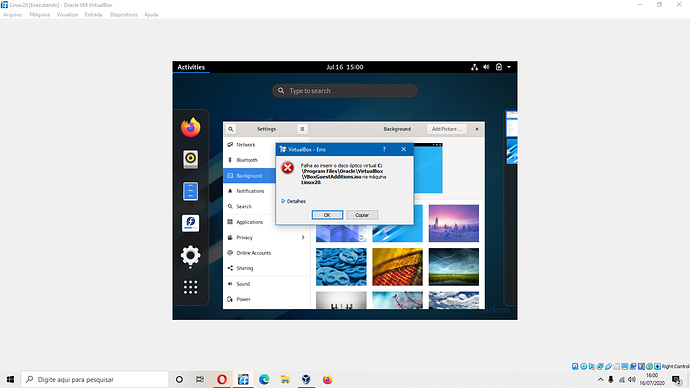Click the error dialog help question mark
Viewport: 690px width, 388px height.
pyautogui.click(x=384, y=150)
